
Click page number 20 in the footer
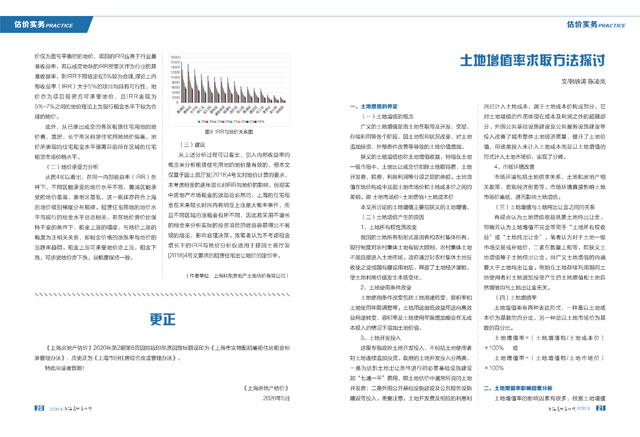[x=39, y=408]
